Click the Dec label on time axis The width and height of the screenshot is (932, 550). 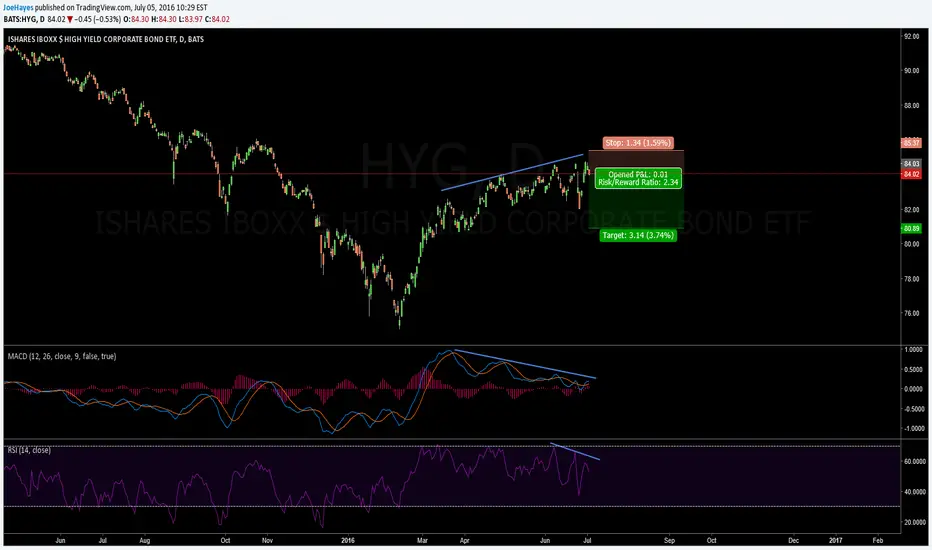click(794, 540)
